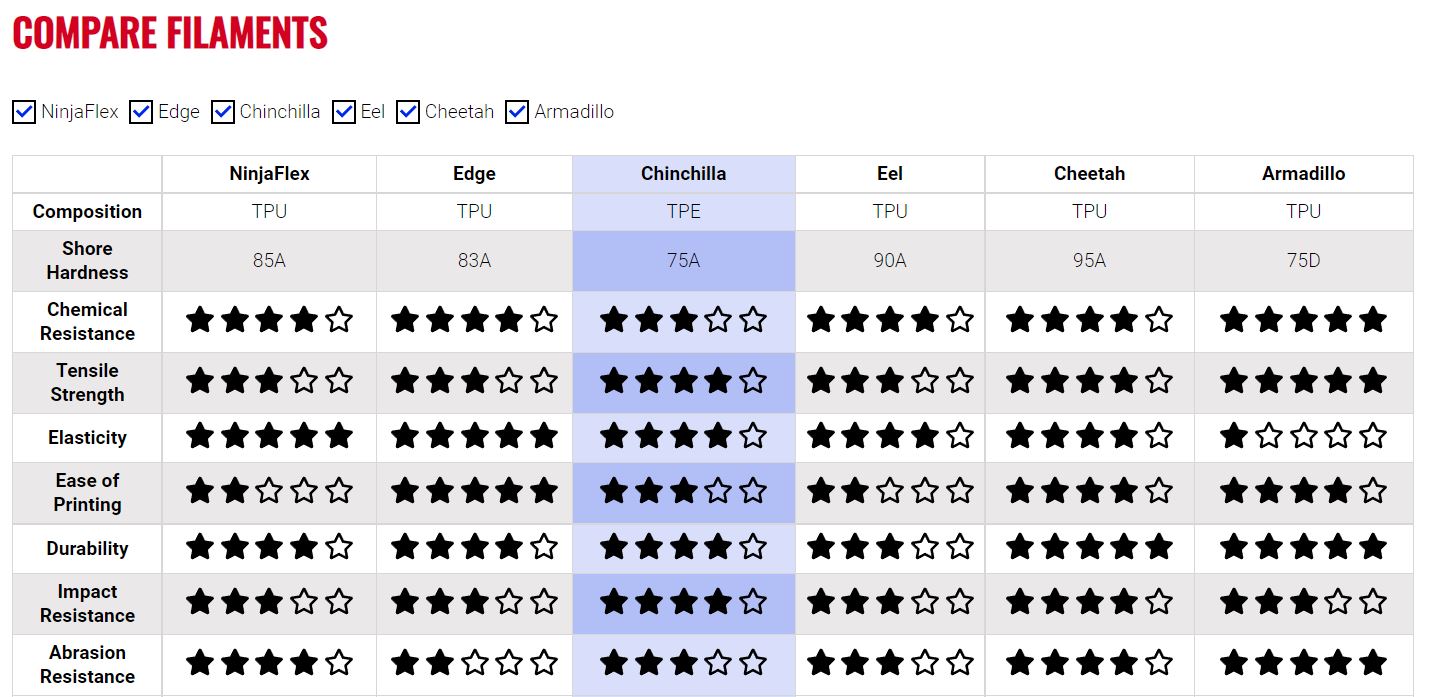The image size is (1430, 697).
Task: Click NinjaFlex's Chemical Resistance star rating
Action: [x=269, y=320]
